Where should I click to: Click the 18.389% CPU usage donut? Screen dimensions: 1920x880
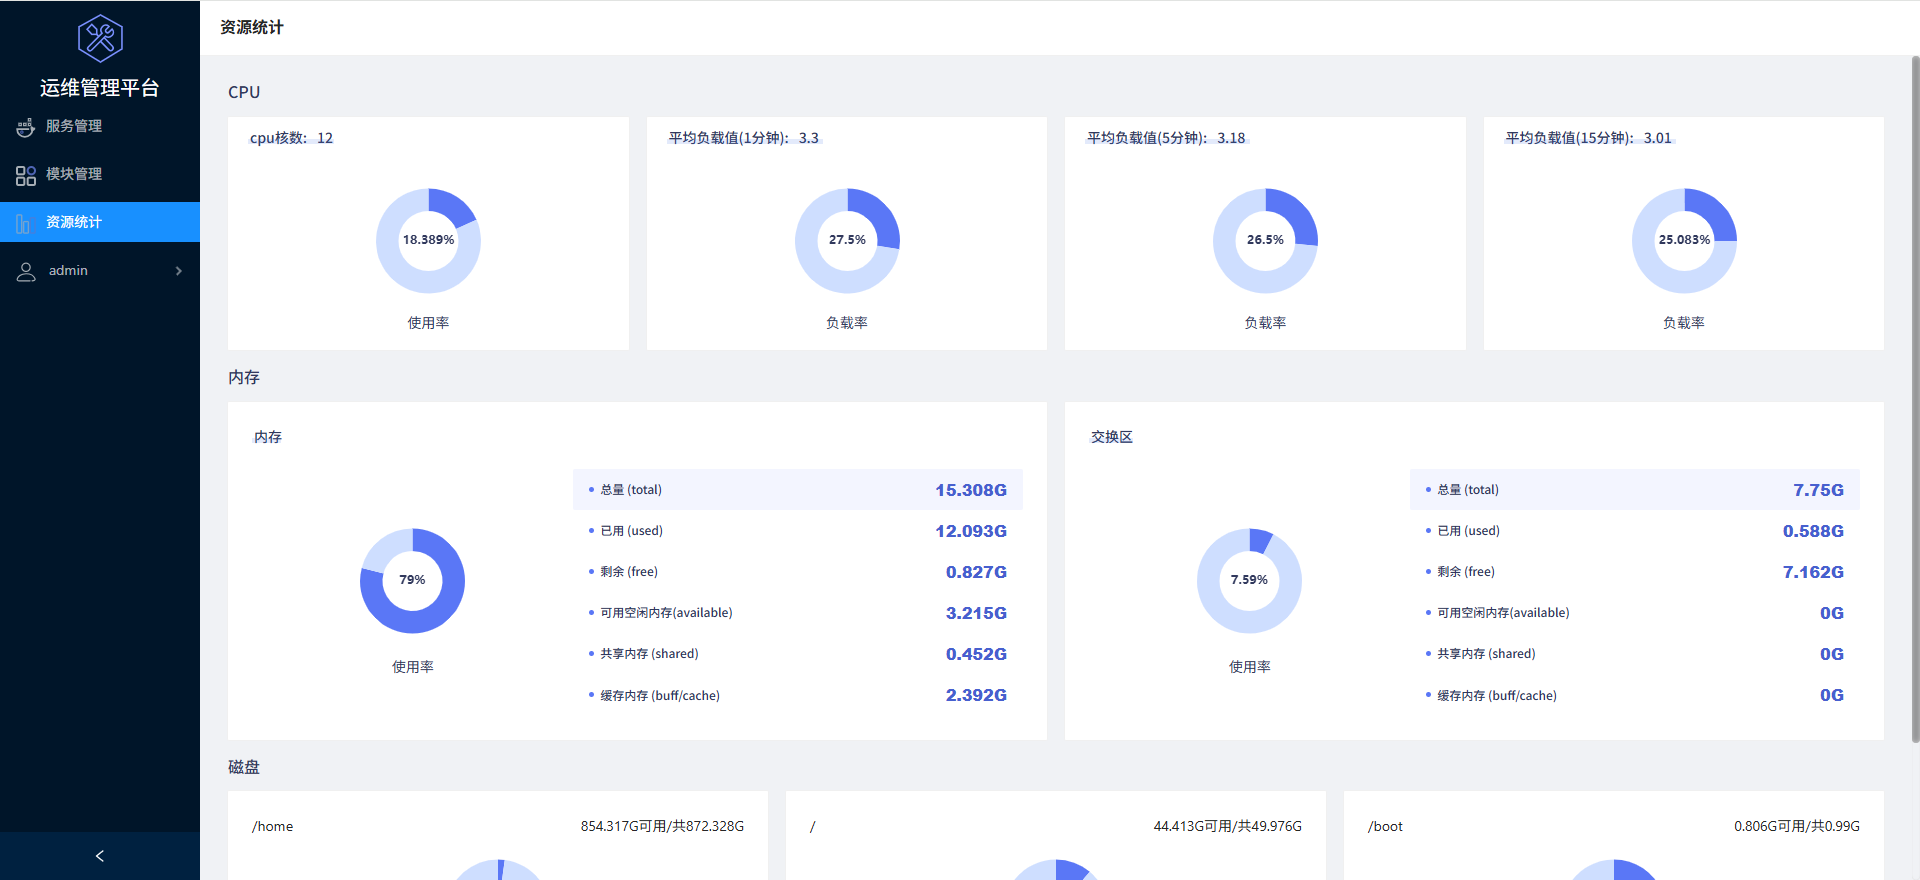(428, 240)
